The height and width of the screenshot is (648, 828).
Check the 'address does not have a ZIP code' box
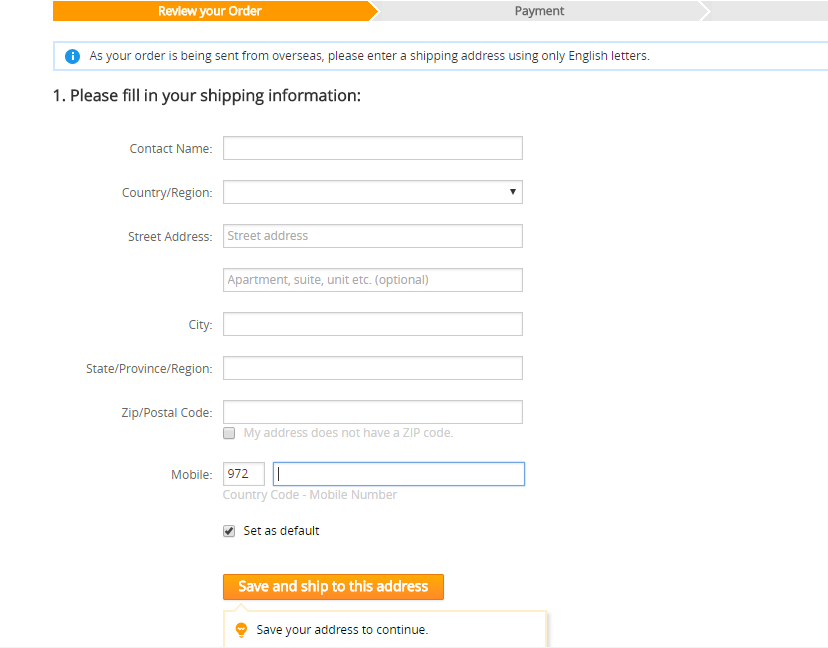coord(229,433)
